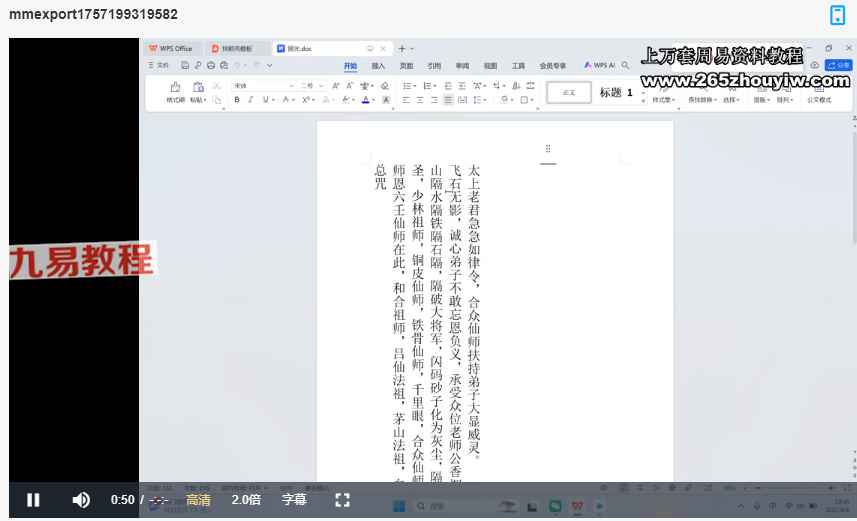Click the Format Painter icon
857x521 pixels.
(x=175, y=88)
